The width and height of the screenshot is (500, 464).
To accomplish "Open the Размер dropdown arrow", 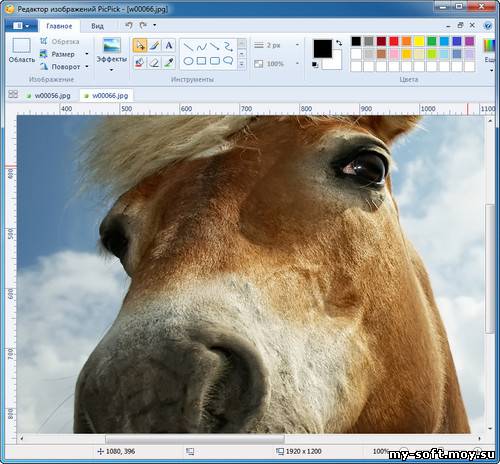I will click(x=87, y=54).
